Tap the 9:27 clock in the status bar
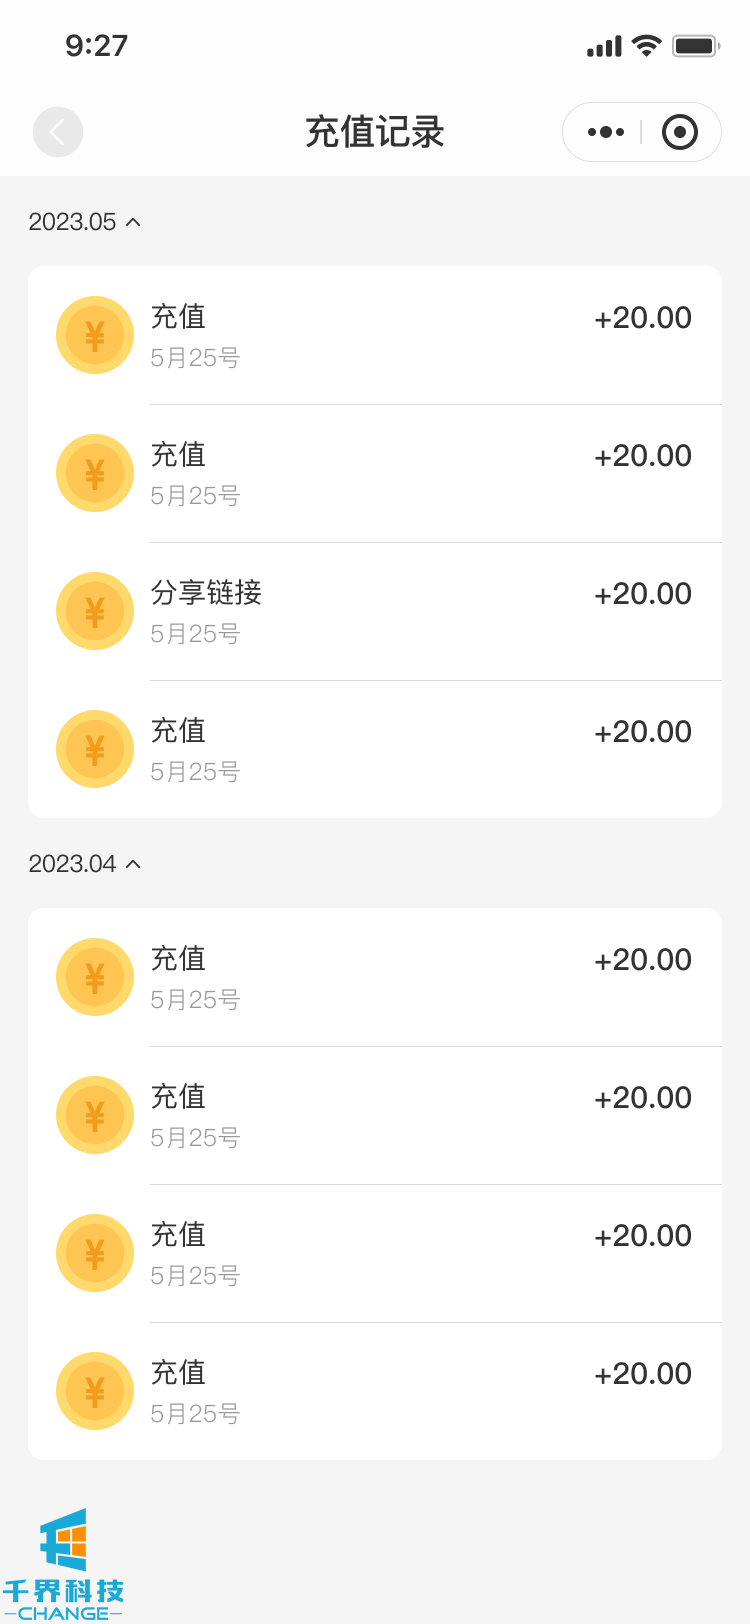The height and width of the screenshot is (1624, 750). click(97, 46)
